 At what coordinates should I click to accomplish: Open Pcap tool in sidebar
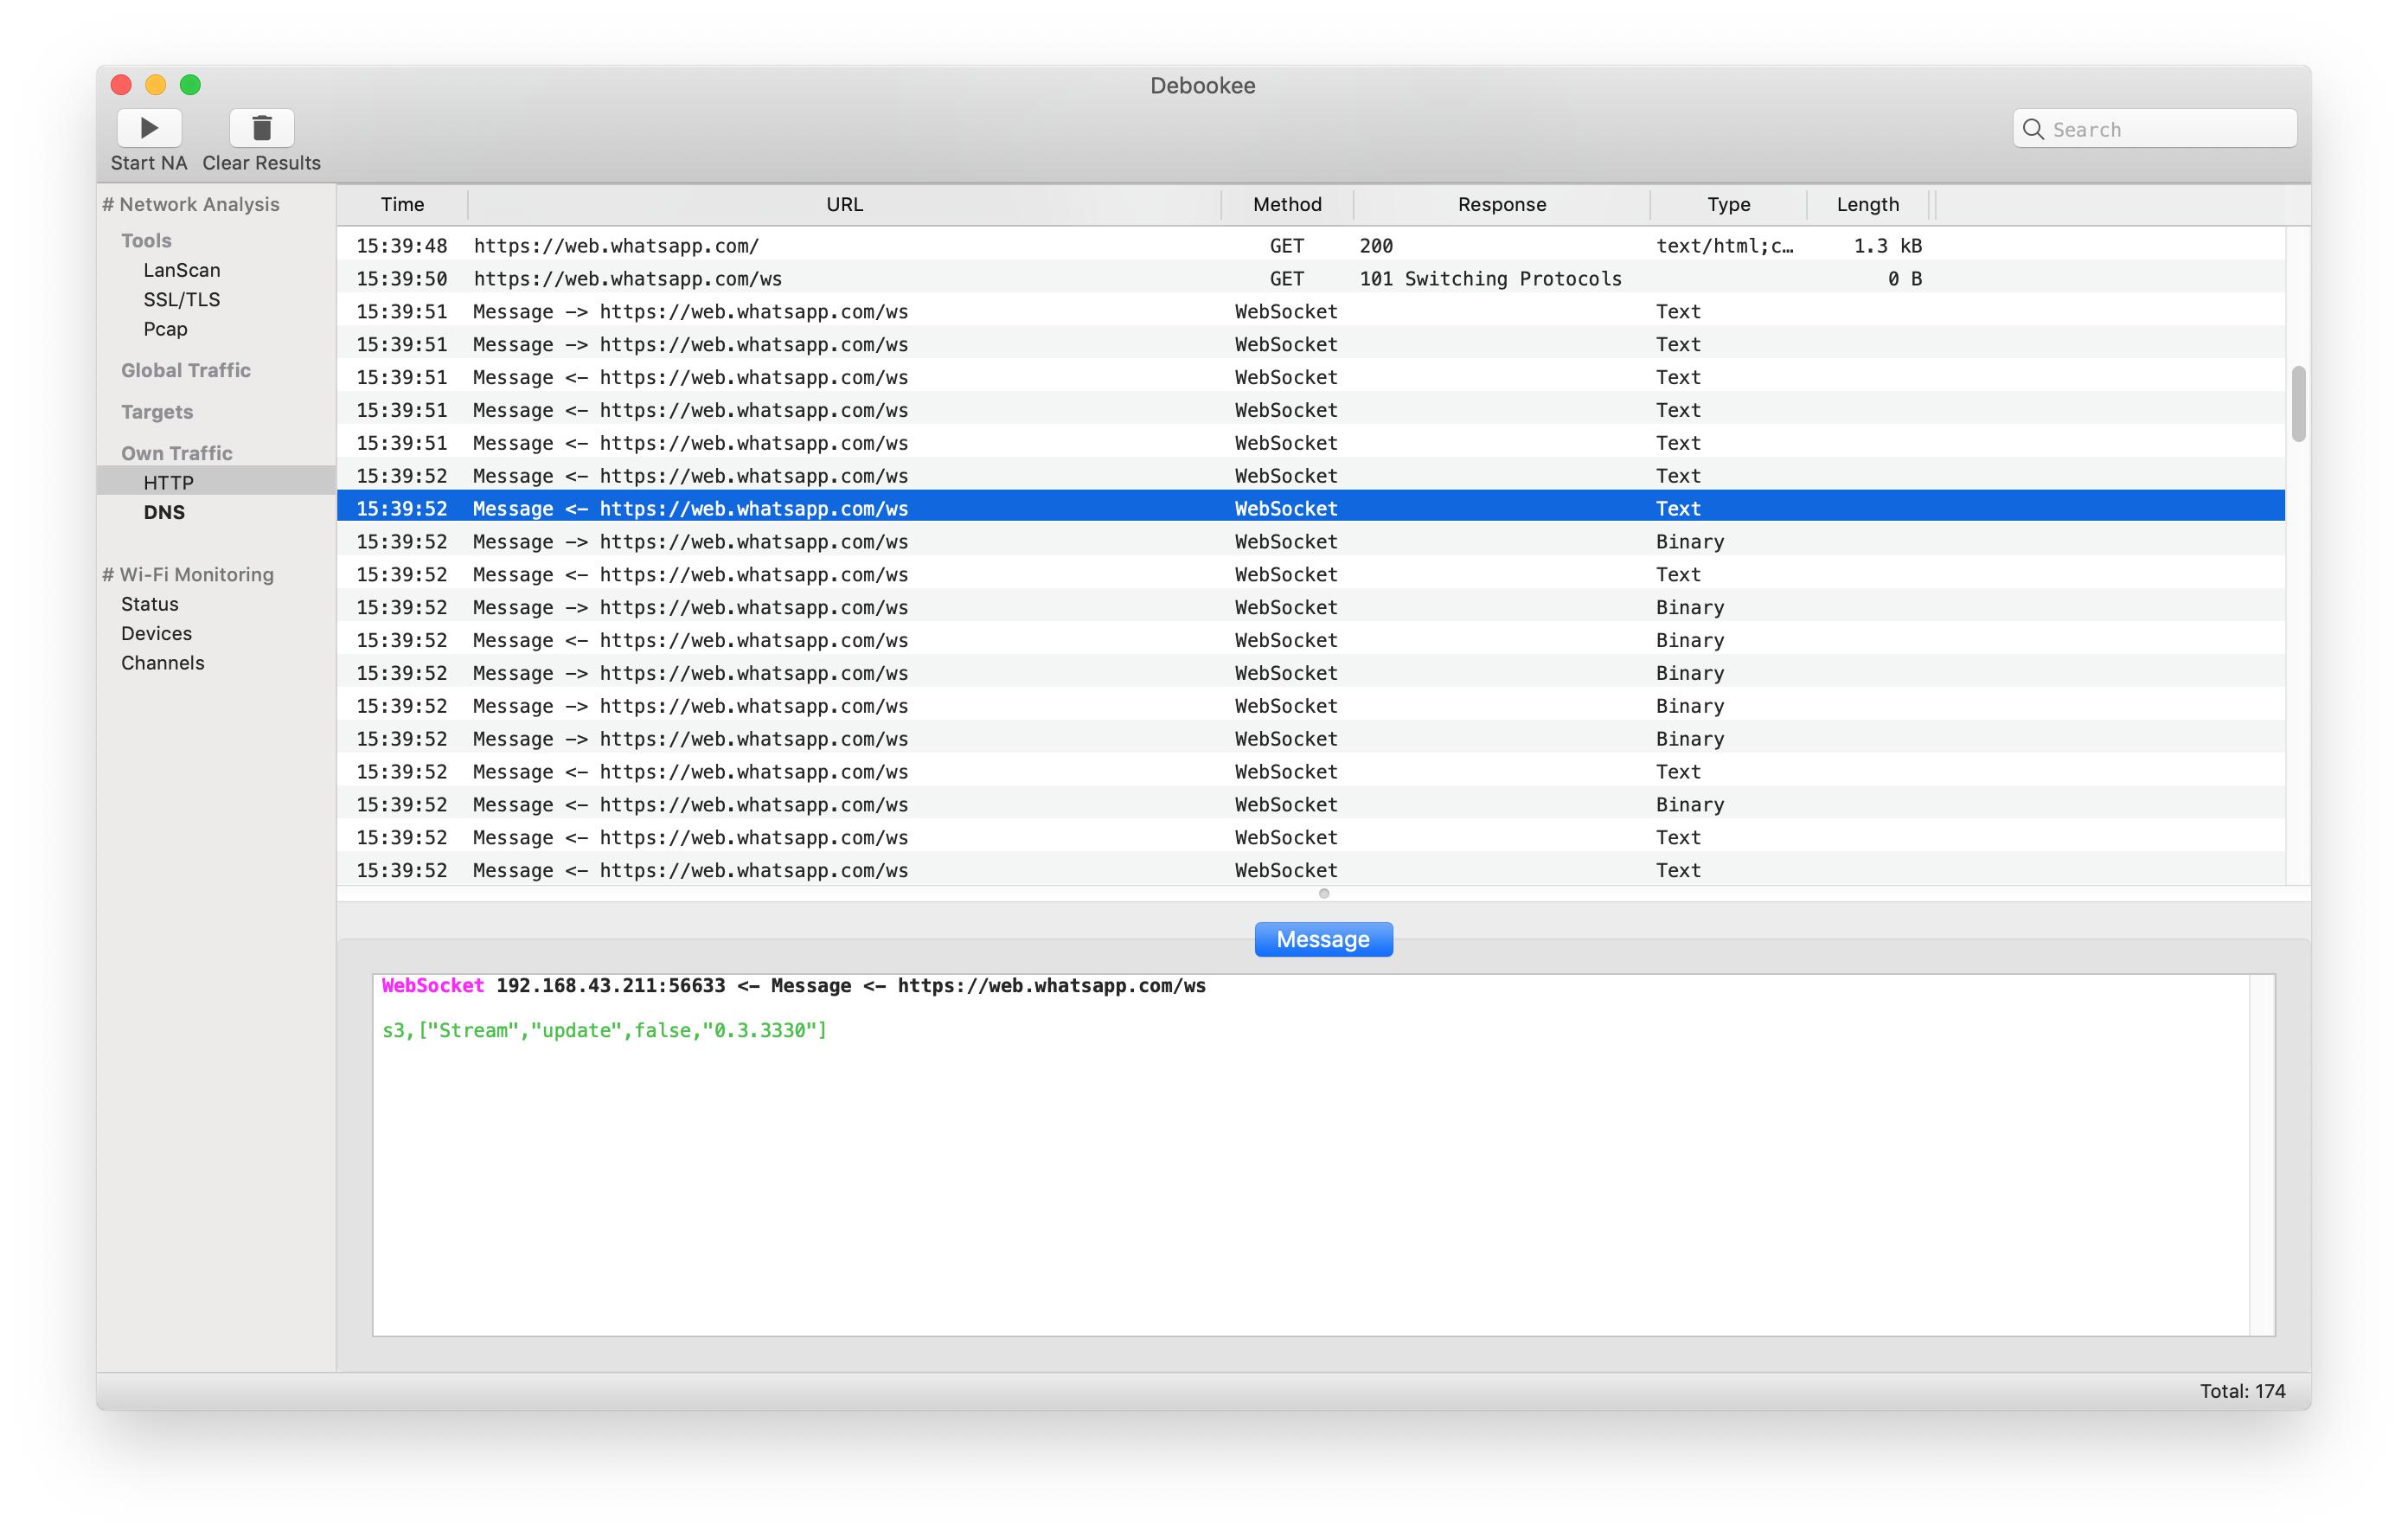(x=165, y=329)
